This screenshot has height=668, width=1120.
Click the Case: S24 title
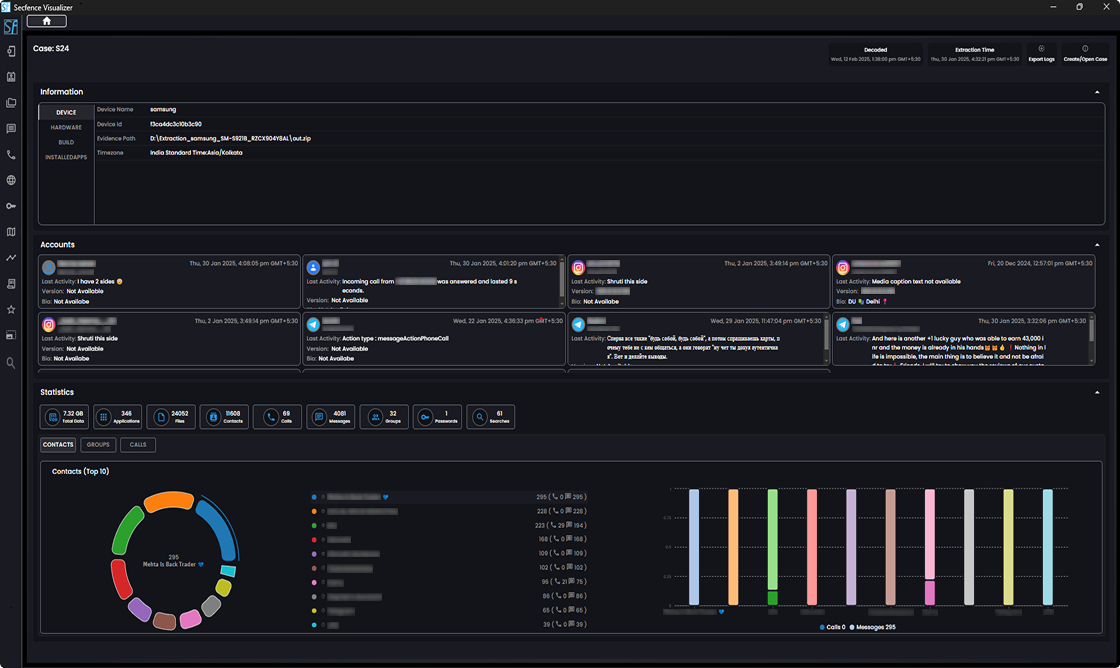click(51, 49)
